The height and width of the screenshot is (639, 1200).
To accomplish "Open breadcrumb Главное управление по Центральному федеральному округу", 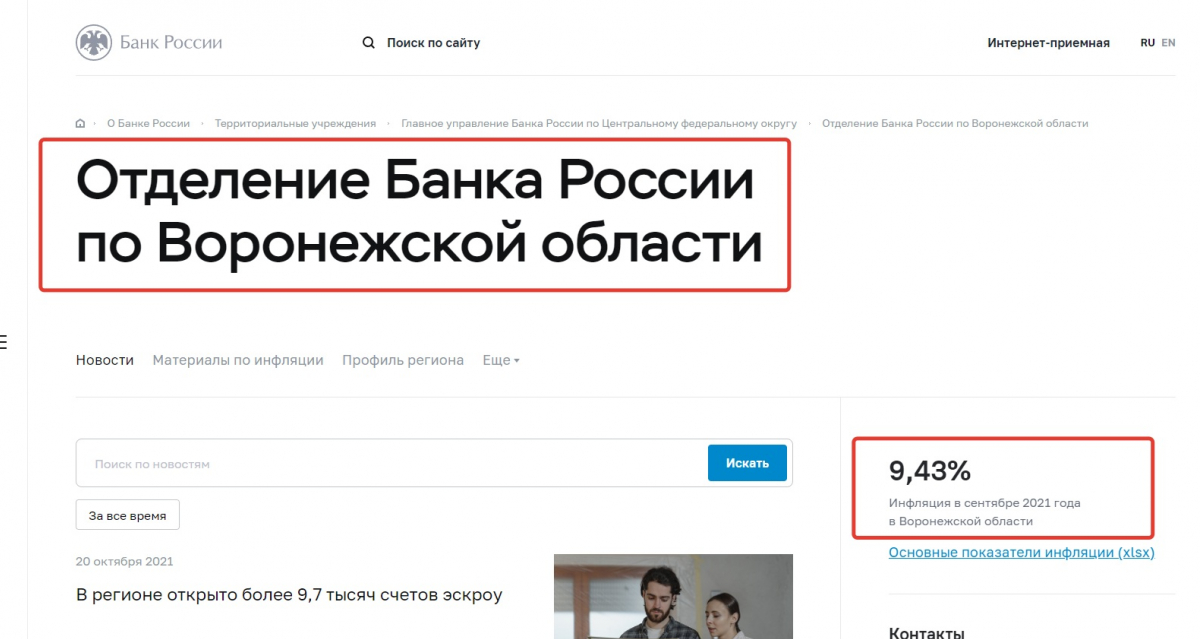I will [599, 123].
